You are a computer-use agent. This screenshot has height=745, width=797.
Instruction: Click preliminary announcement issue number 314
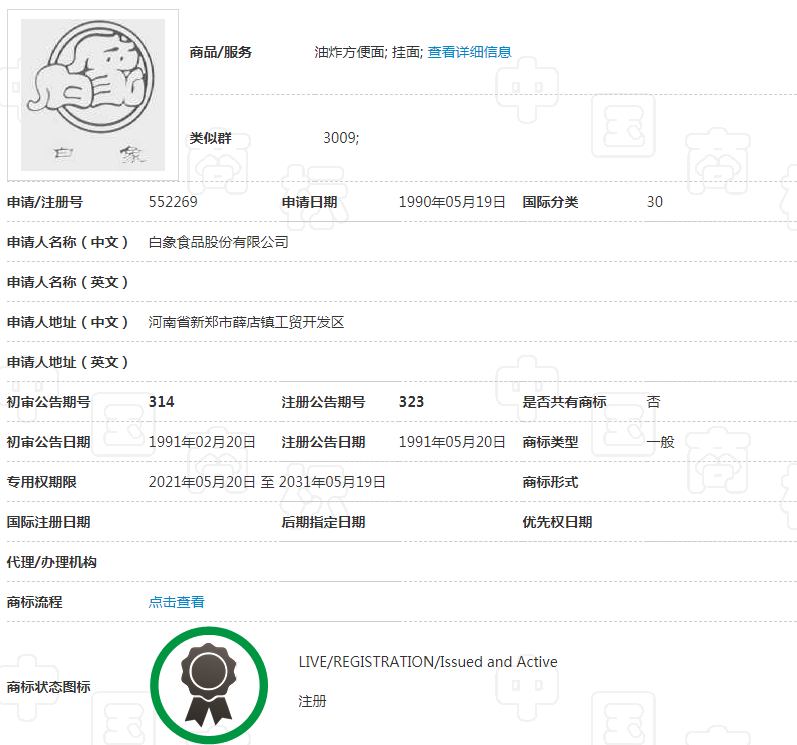point(162,402)
